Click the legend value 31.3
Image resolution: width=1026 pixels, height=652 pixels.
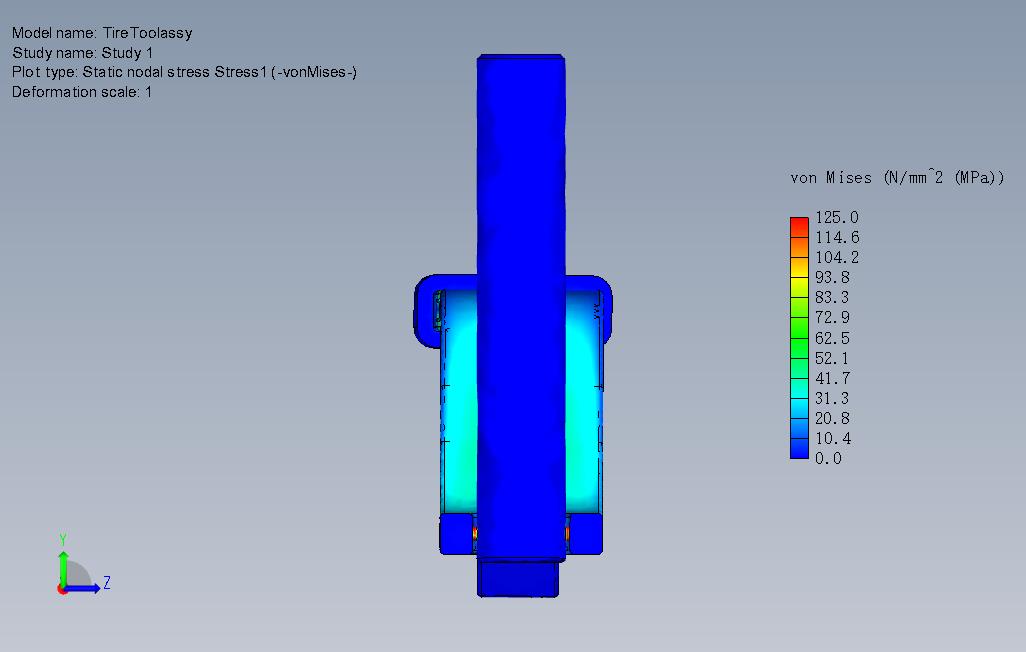coord(832,398)
